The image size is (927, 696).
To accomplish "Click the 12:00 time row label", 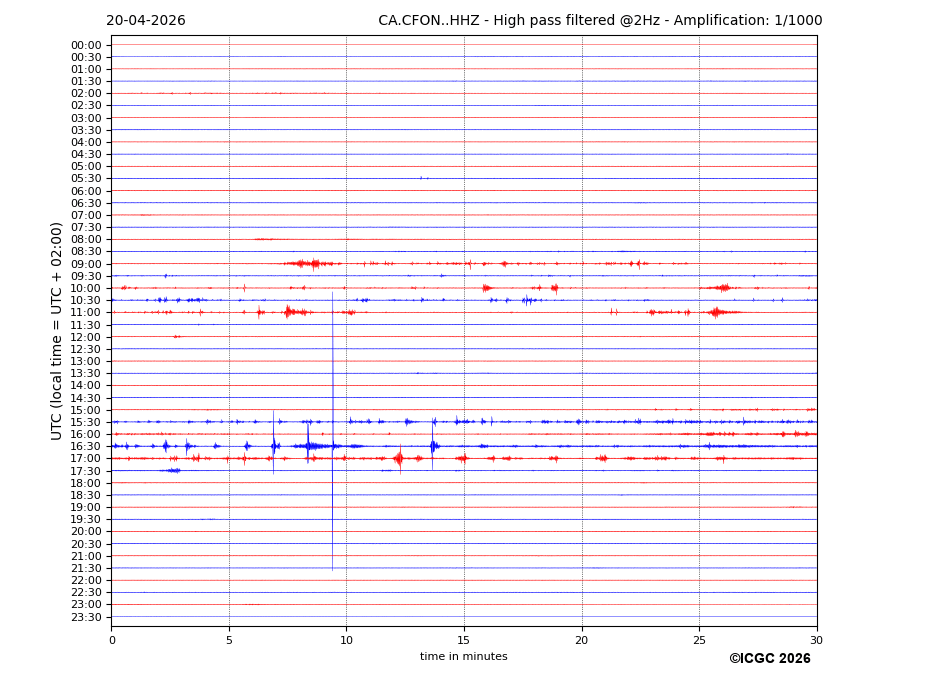I will [86, 337].
